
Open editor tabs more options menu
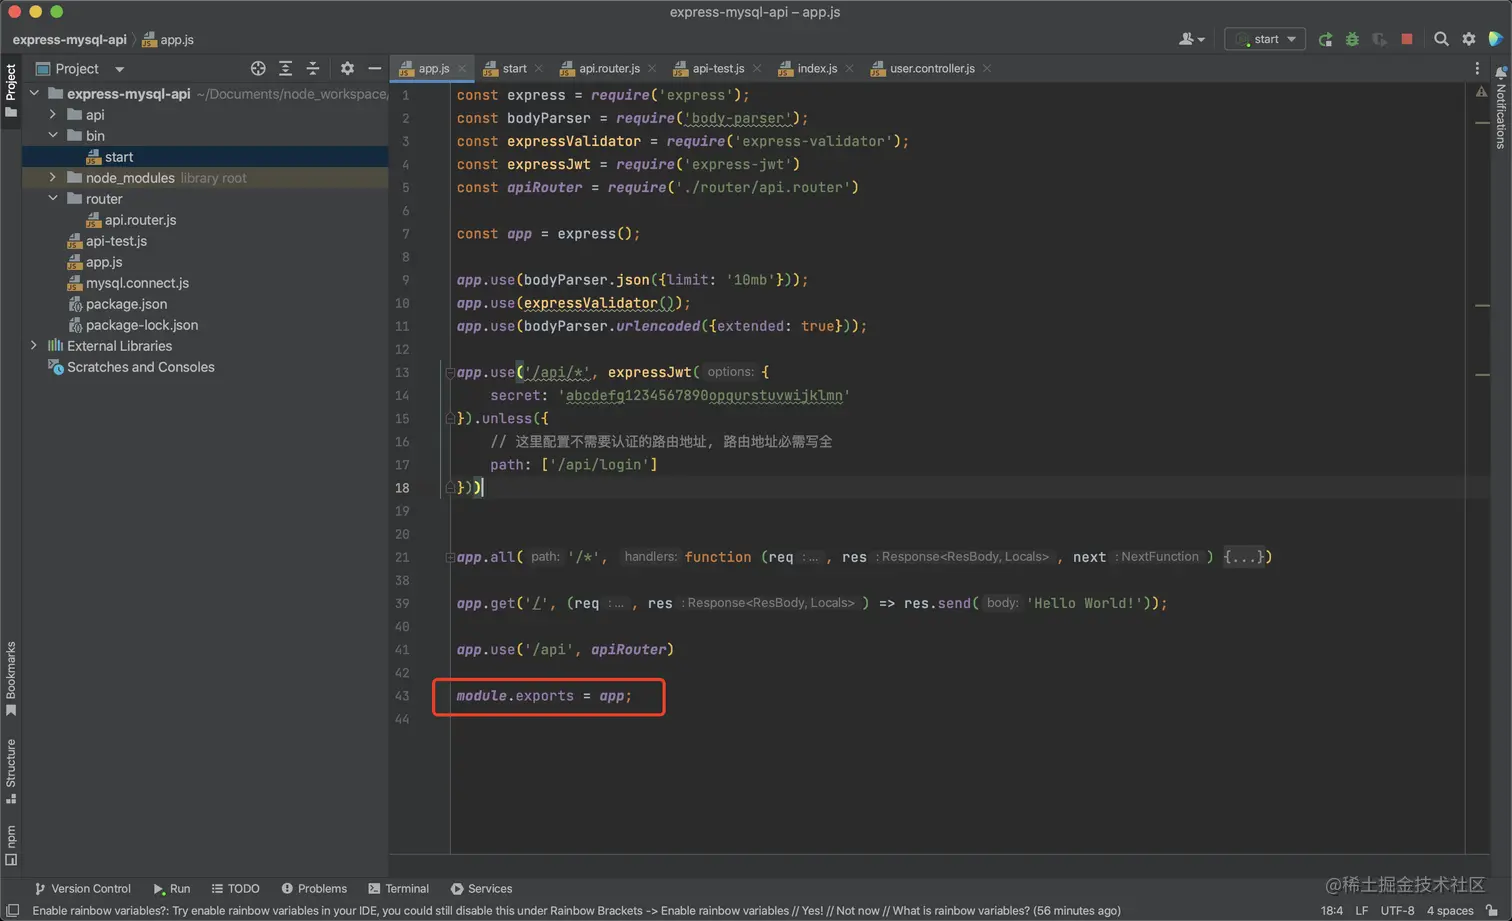1477,68
